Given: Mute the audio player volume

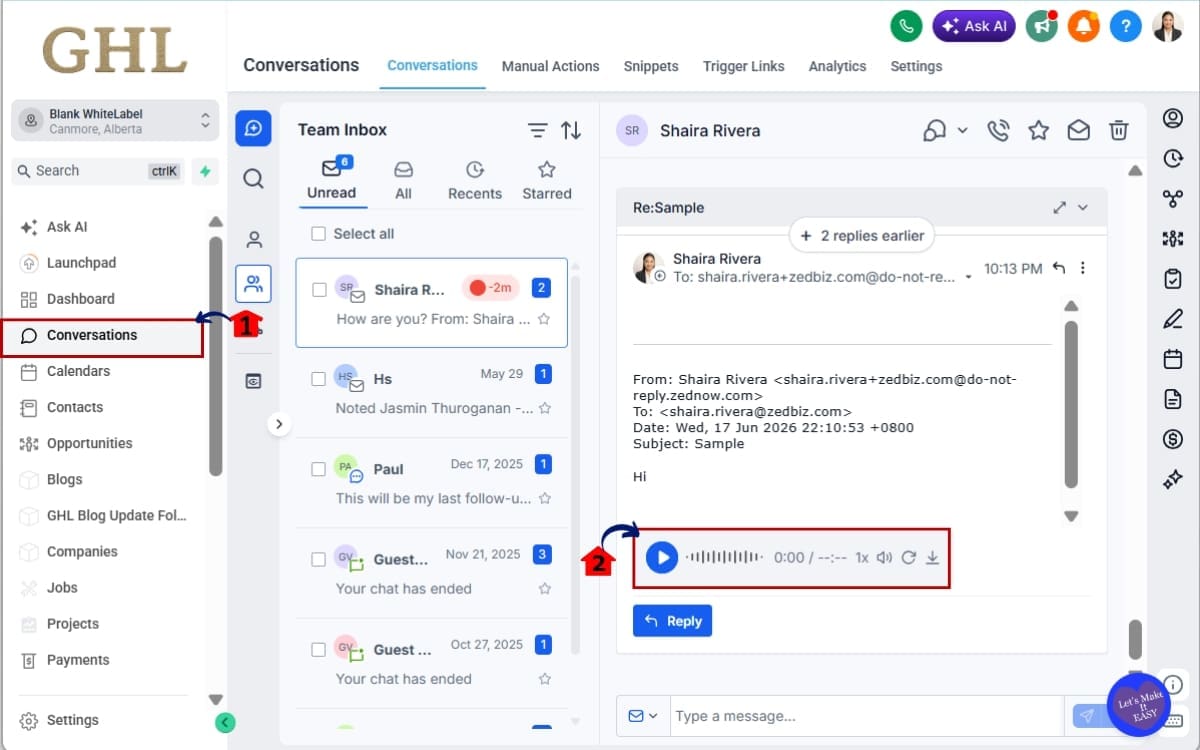Looking at the screenshot, I should tap(884, 557).
